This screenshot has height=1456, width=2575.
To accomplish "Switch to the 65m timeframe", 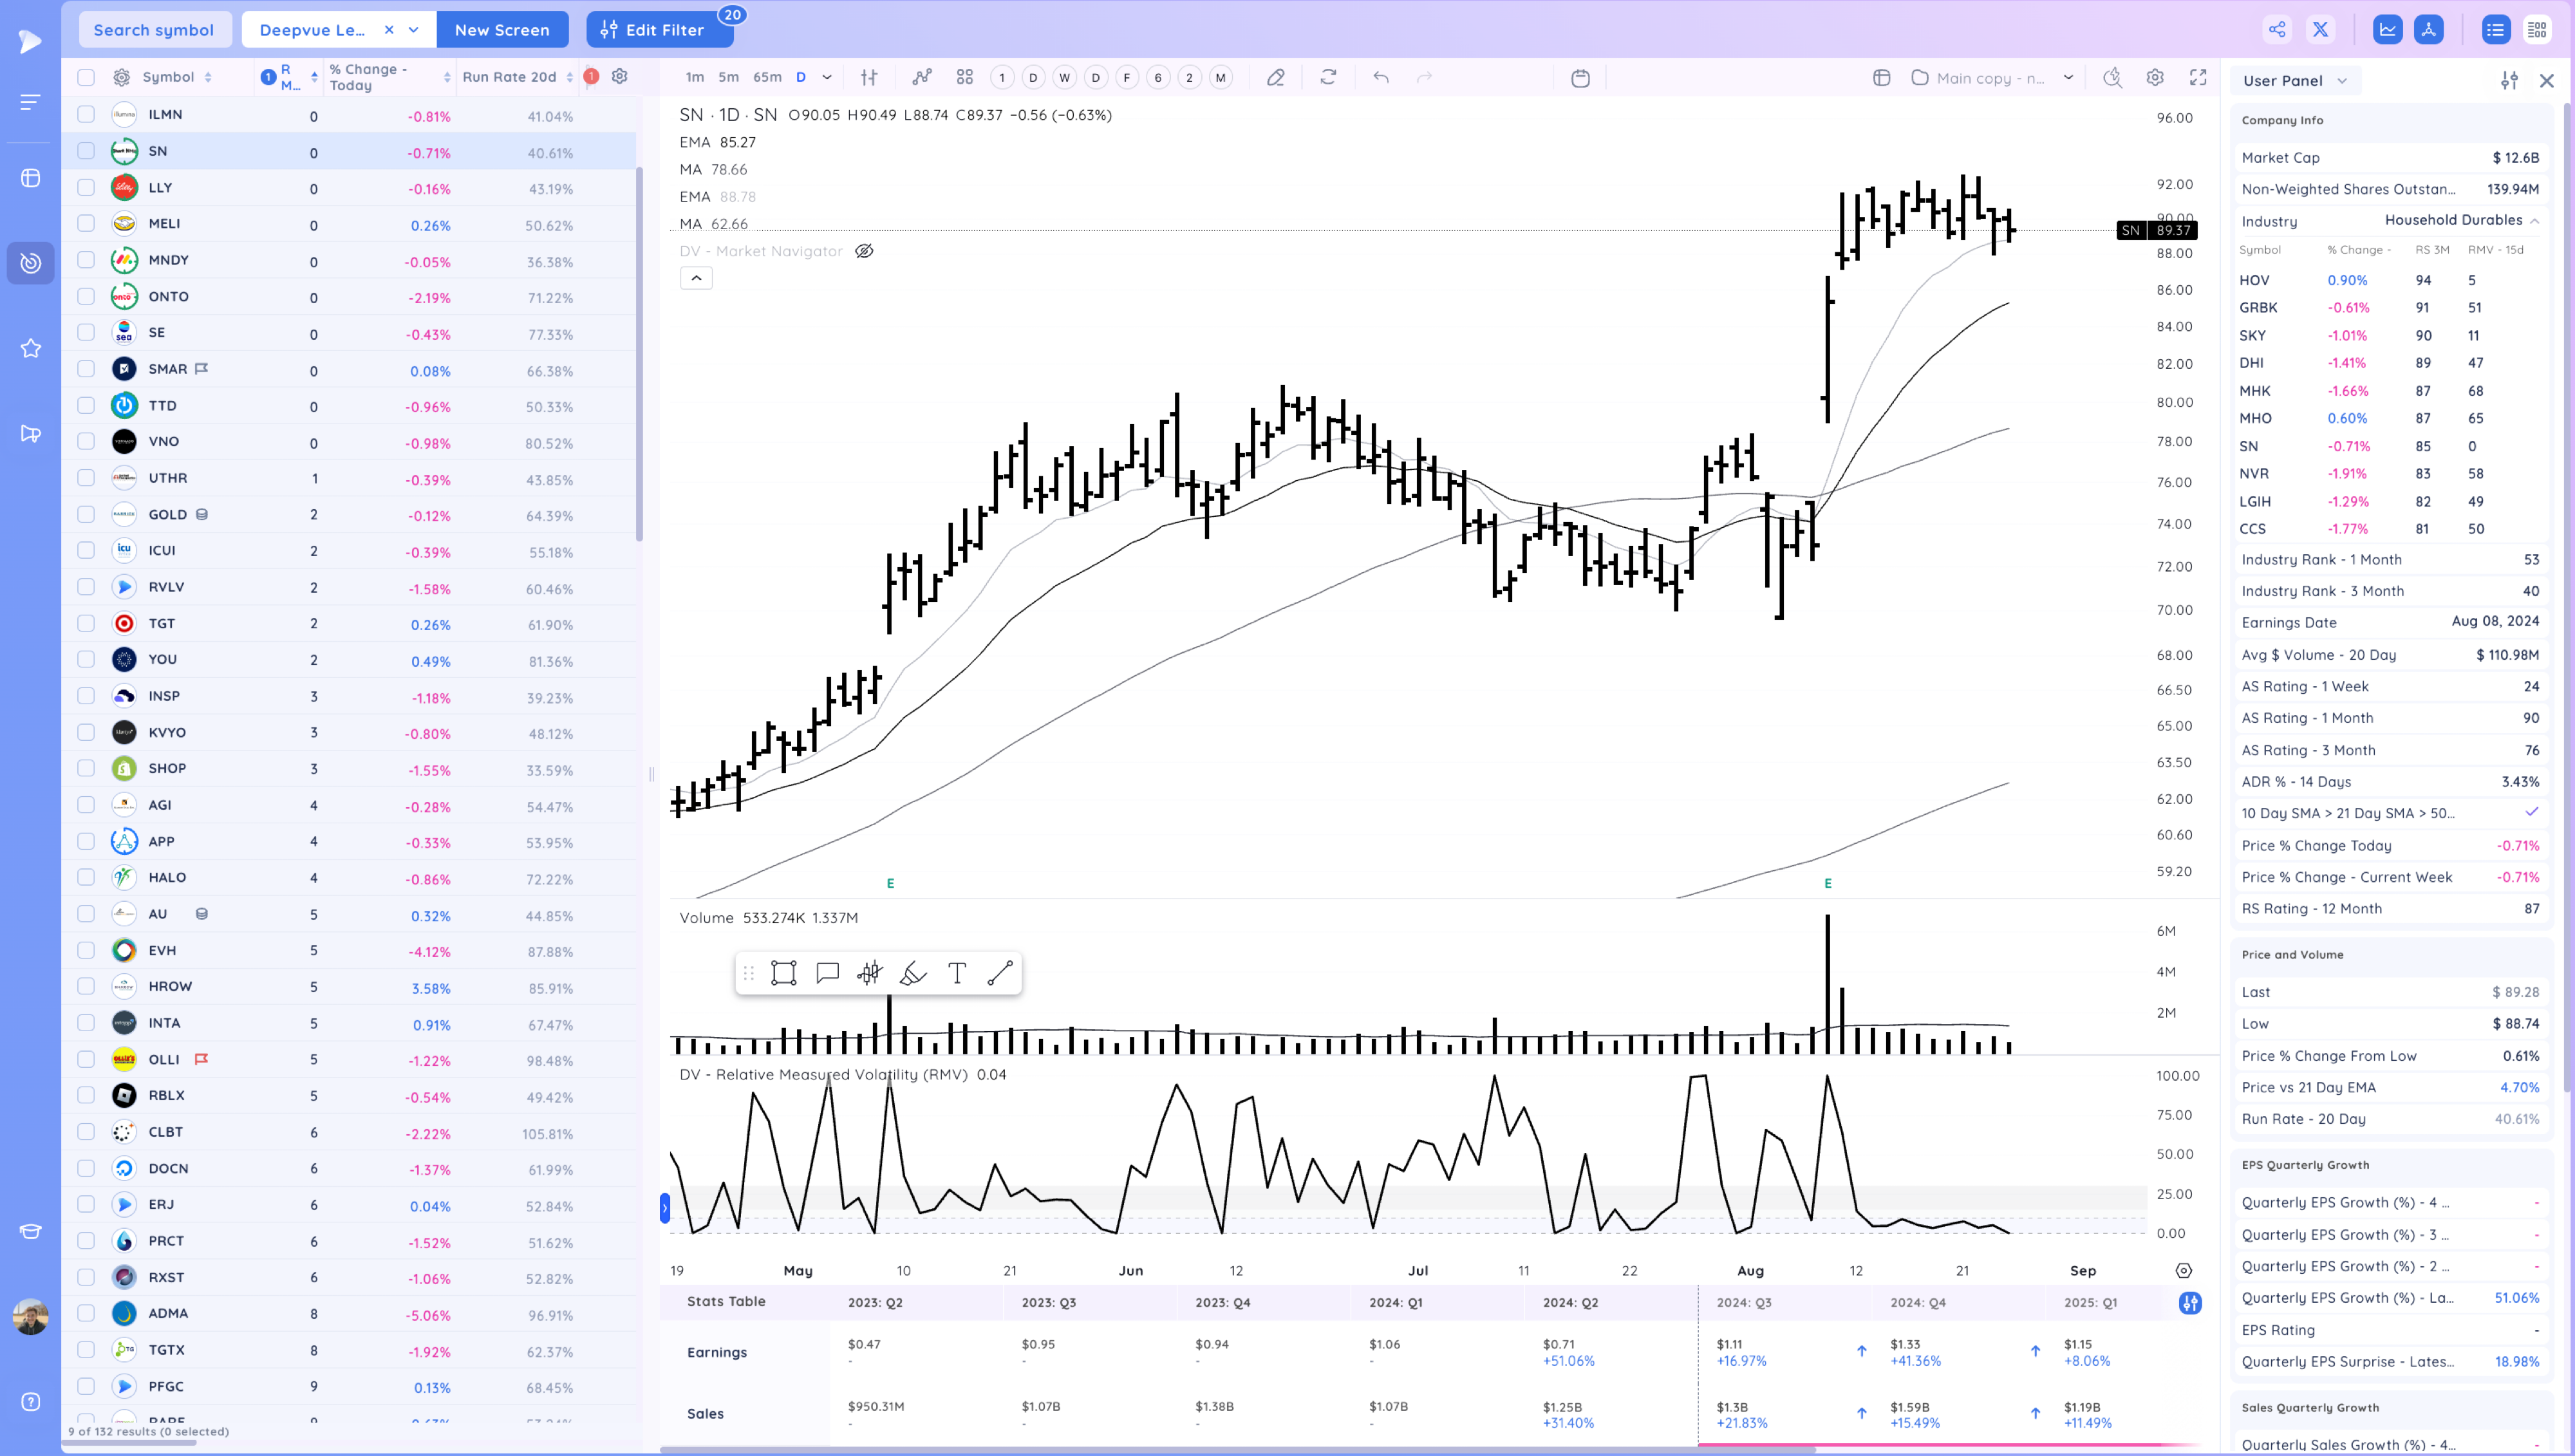I will coord(767,77).
